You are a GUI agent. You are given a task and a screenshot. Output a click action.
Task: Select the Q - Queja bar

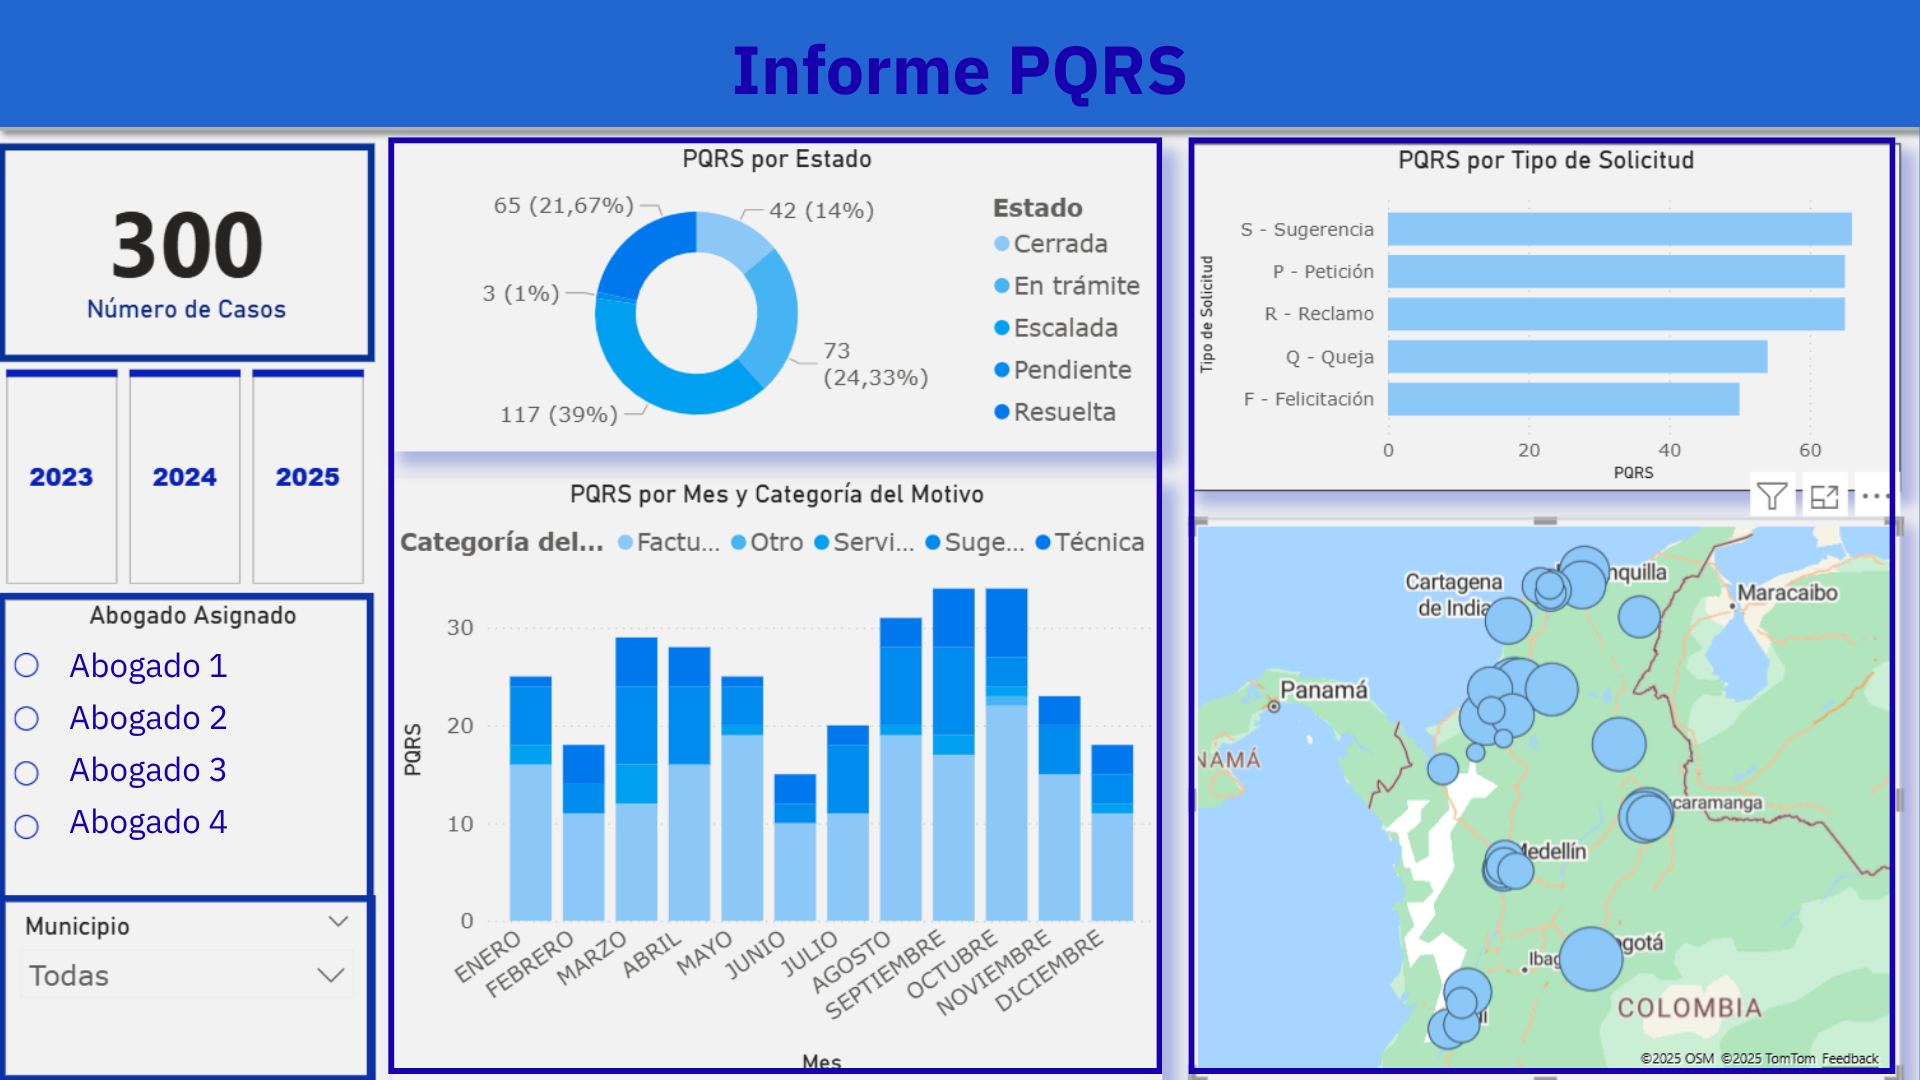pos(1577,357)
